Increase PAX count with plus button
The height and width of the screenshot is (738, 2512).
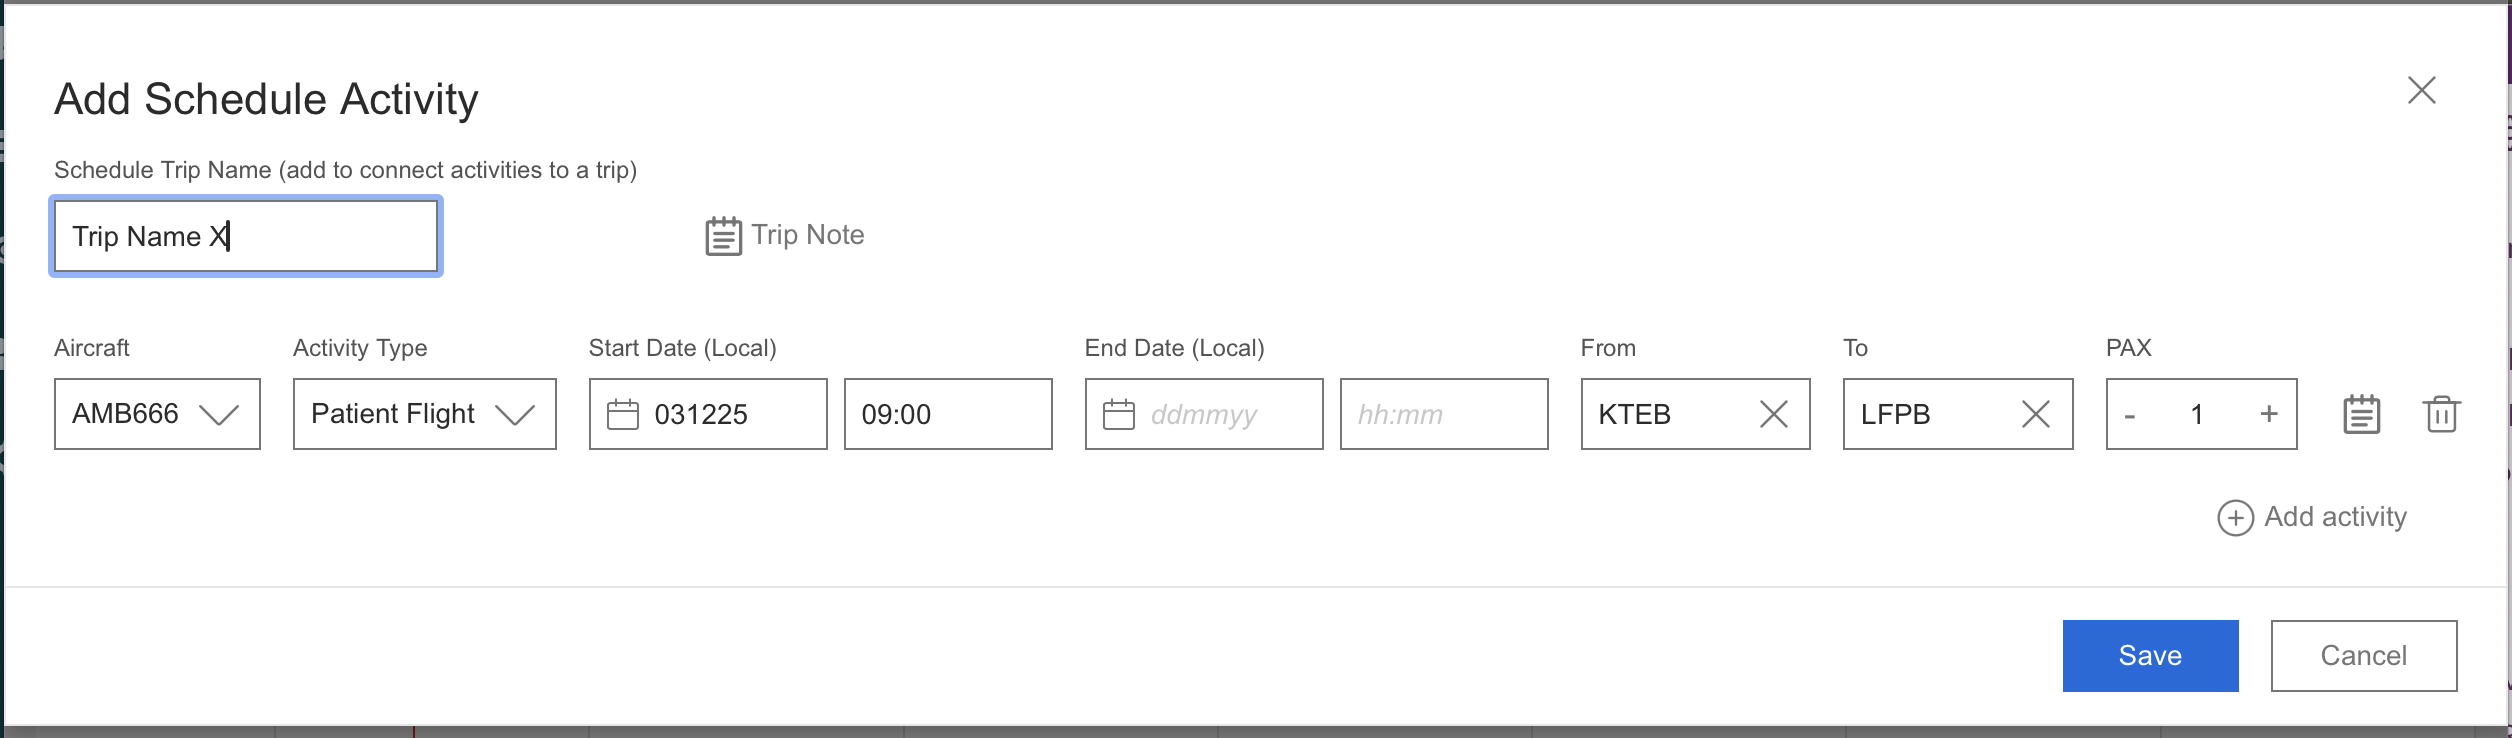[x=2269, y=414]
